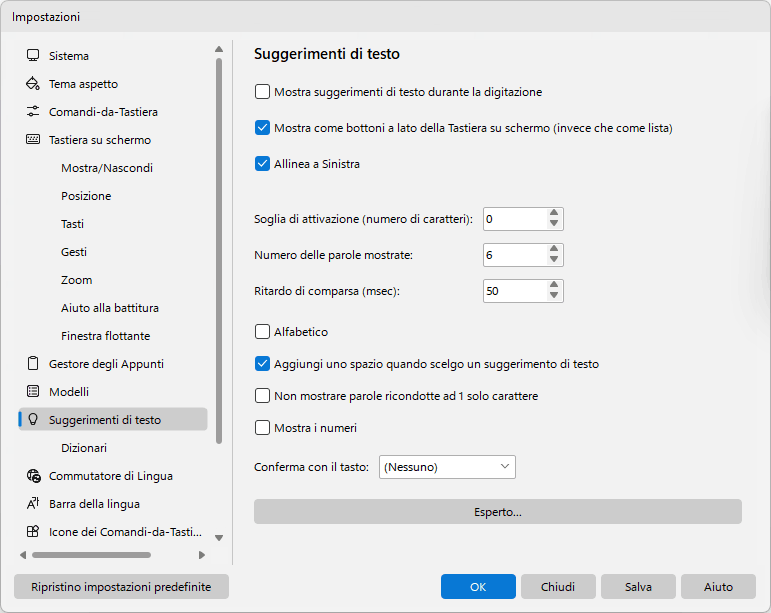771x613 pixels.
Task: Check the Mostra i numeri box
Action: [262, 428]
